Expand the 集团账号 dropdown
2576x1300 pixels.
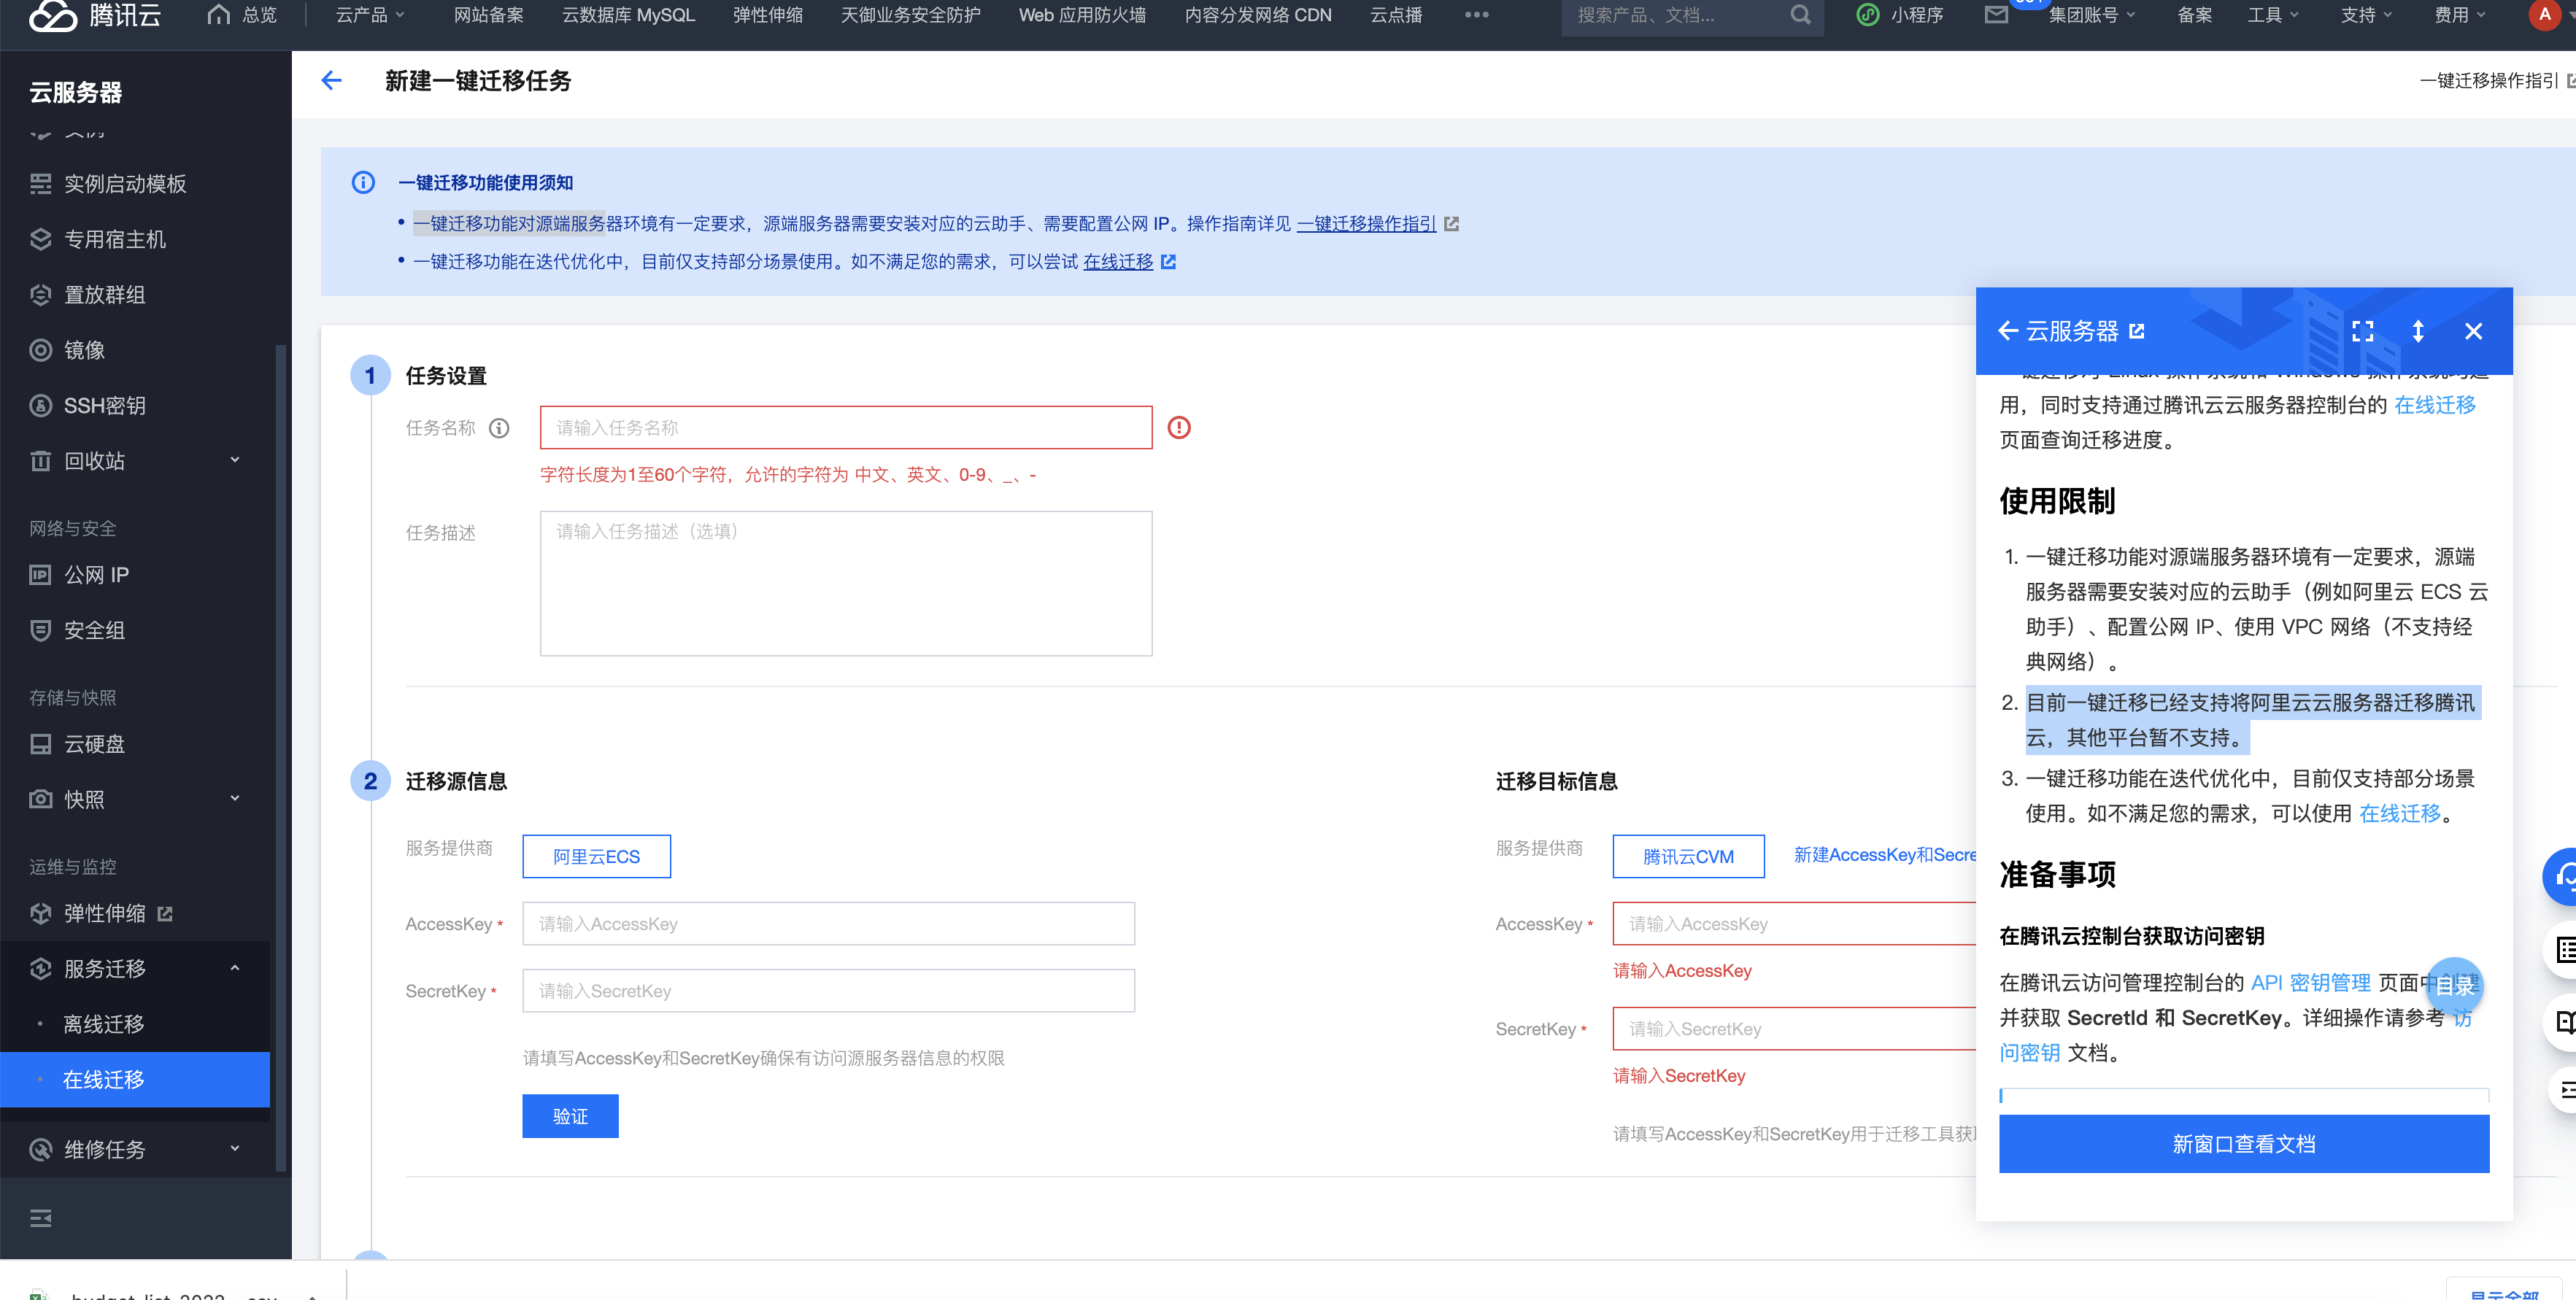(2091, 15)
